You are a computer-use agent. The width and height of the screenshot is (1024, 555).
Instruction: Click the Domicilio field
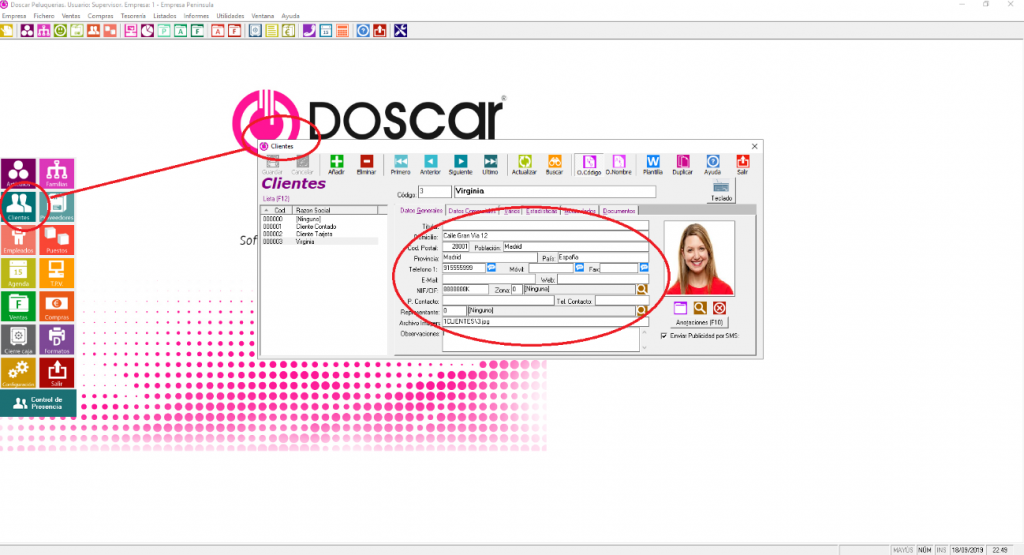click(x=545, y=236)
